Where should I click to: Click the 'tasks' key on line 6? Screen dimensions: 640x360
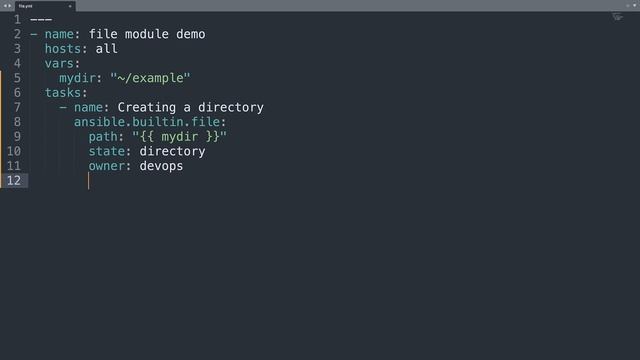tap(63, 93)
